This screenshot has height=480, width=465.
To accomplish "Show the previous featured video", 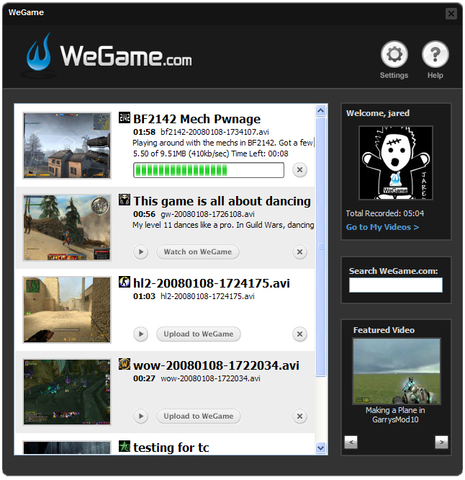I will (351, 442).
